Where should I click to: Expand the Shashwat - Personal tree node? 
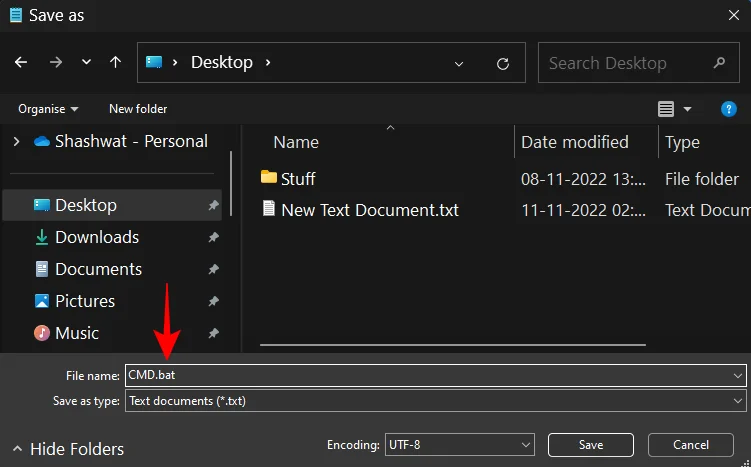pyautogui.click(x=16, y=141)
